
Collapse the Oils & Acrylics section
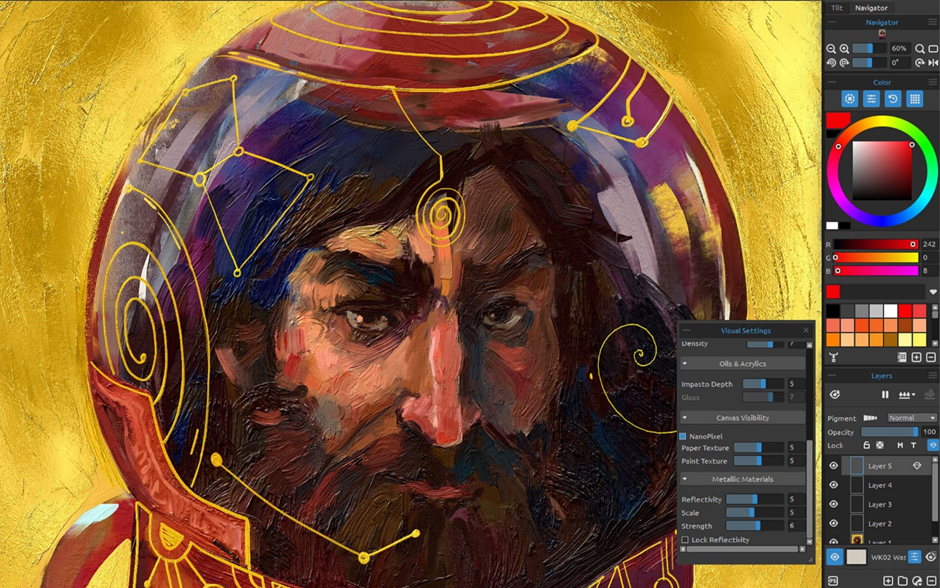coord(685,364)
